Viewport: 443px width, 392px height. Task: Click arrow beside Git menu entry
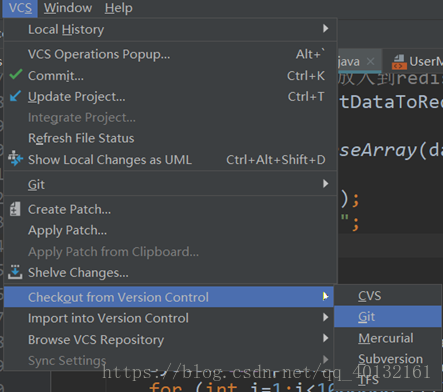(326, 184)
